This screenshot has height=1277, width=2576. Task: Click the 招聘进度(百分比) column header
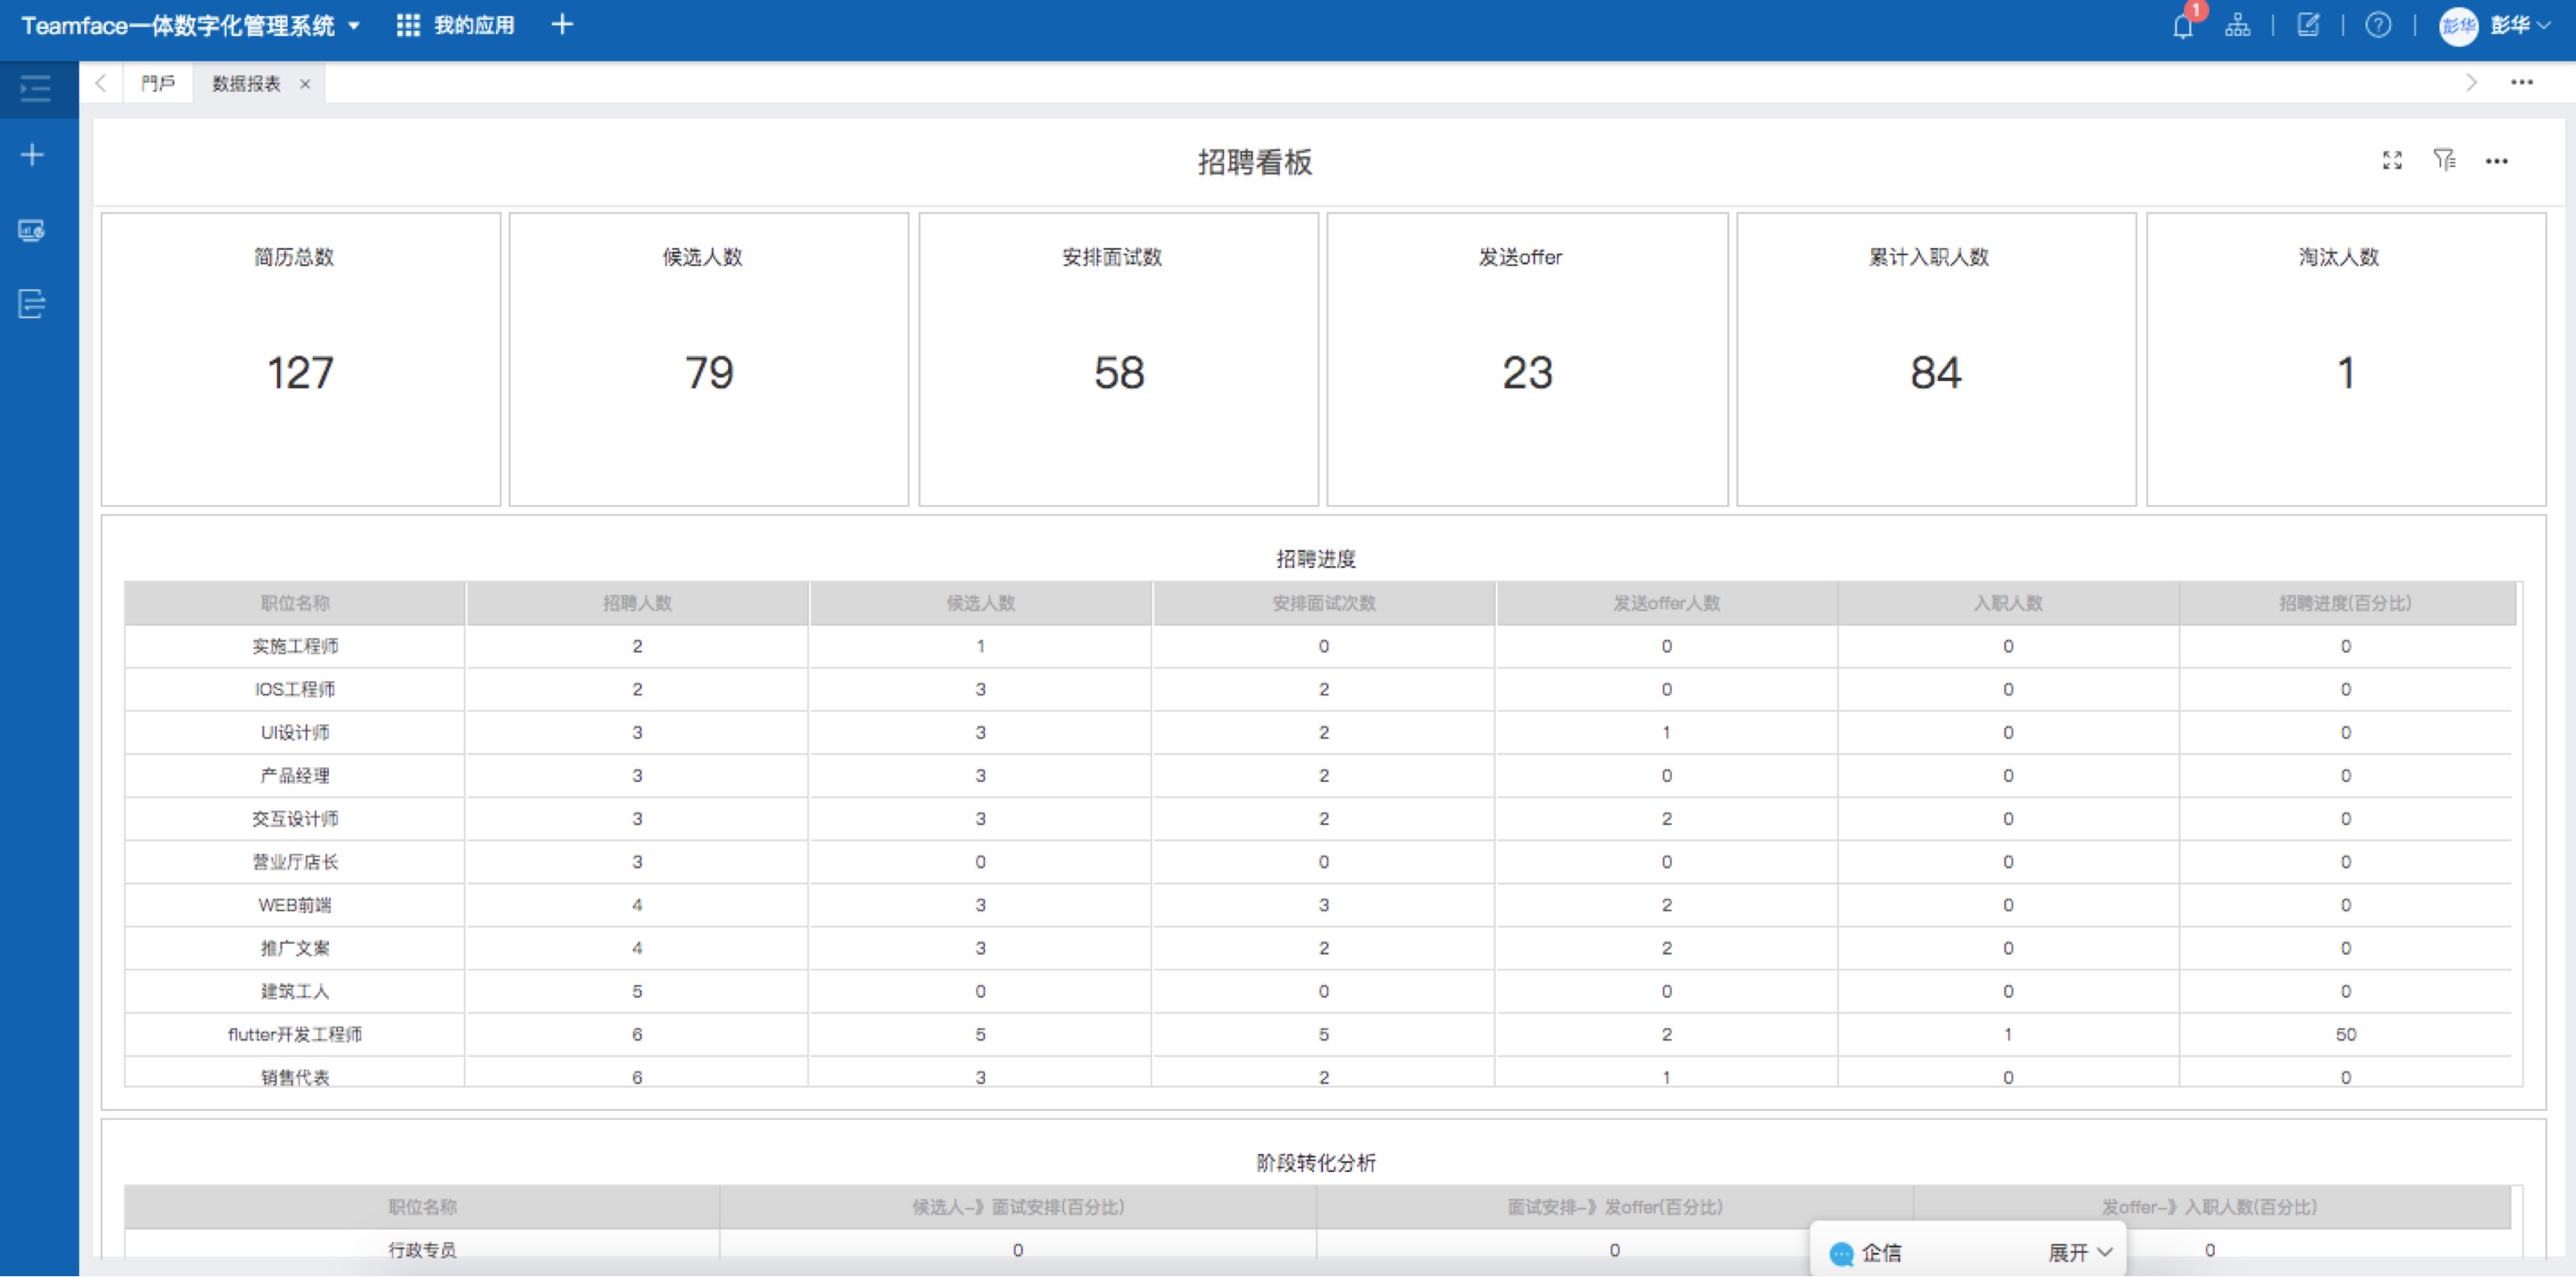pos(2346,603)
